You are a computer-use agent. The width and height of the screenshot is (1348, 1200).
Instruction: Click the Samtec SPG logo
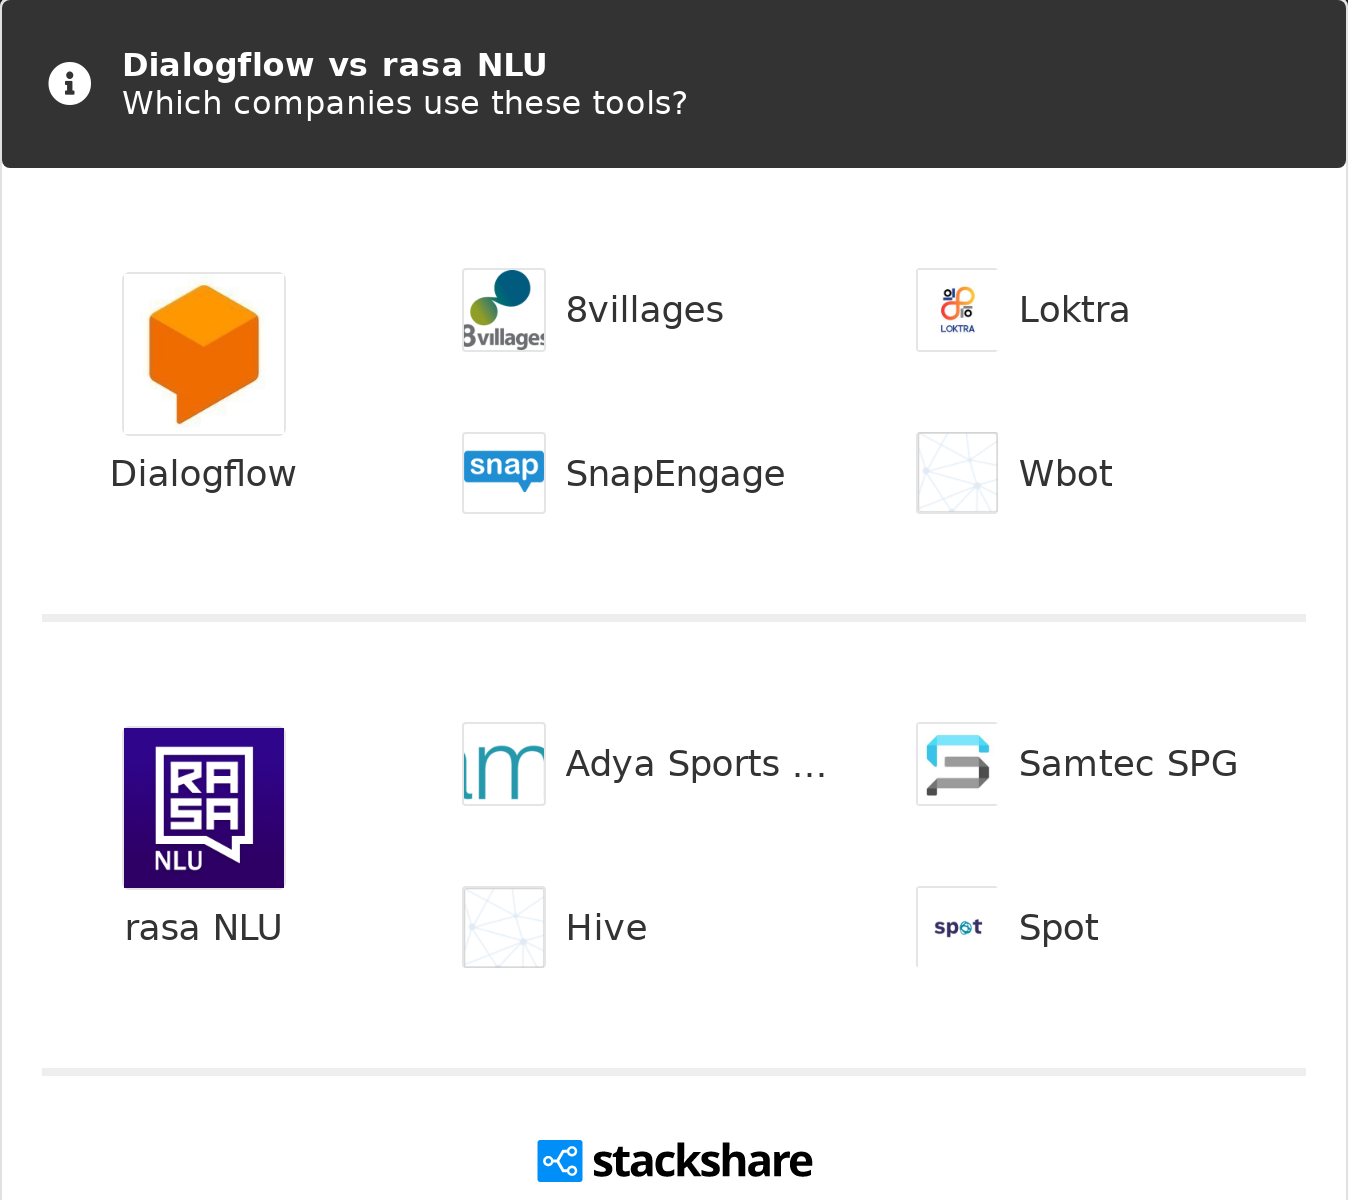click(x=956, y=763)
